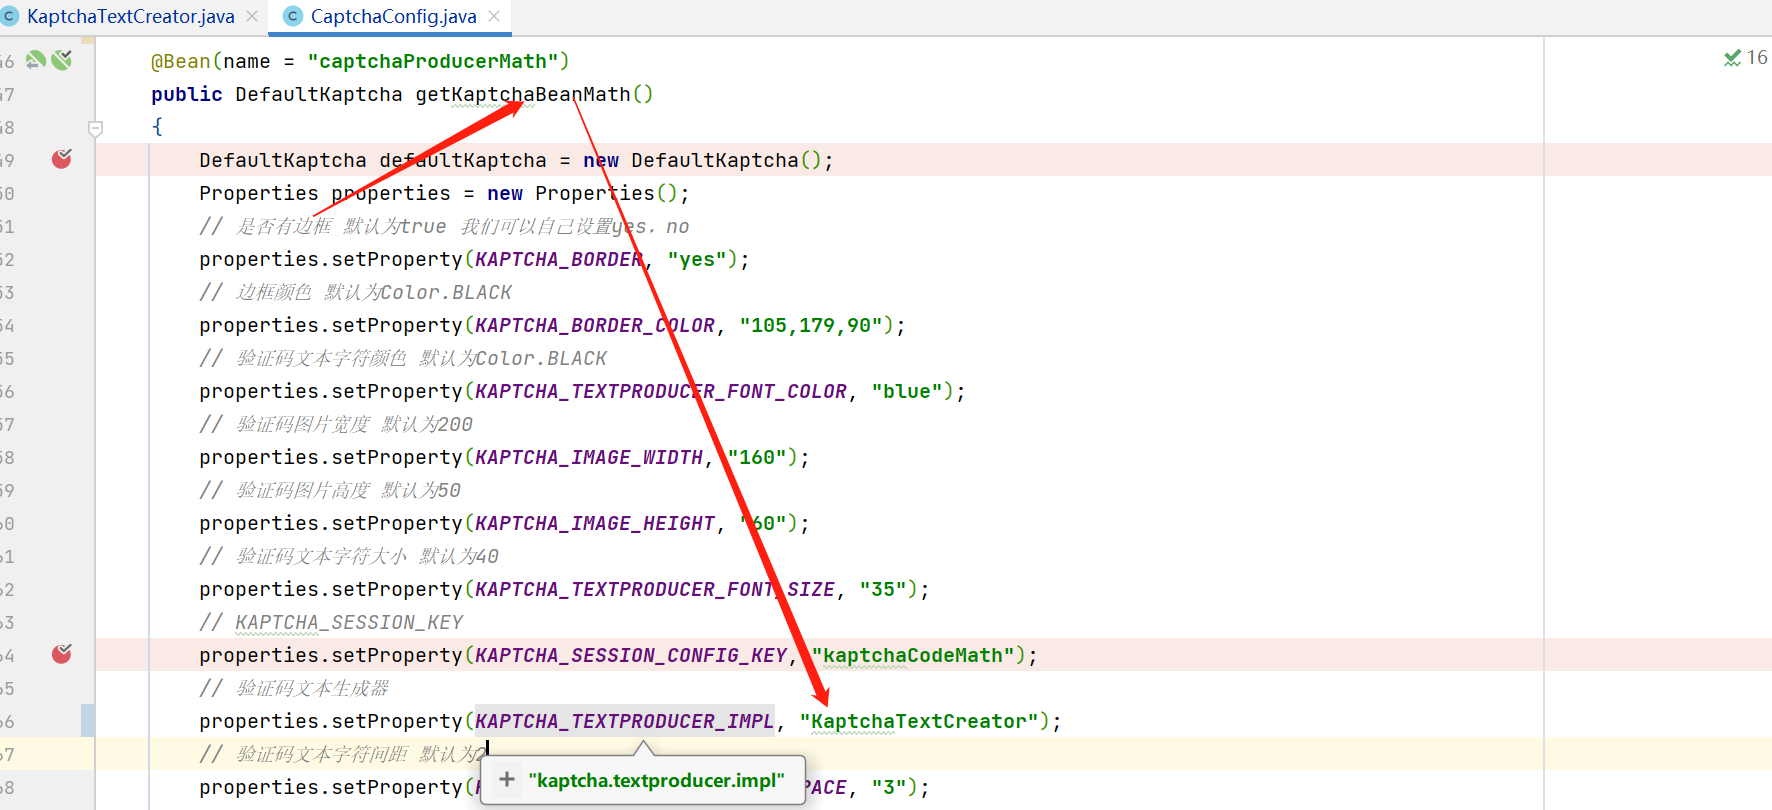Click the "3" string on the last line
1772x810 pixels.
point(889,787)
